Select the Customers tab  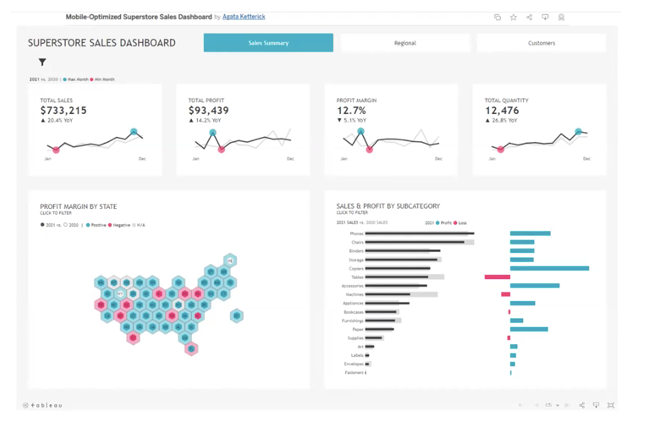point(541,43)
